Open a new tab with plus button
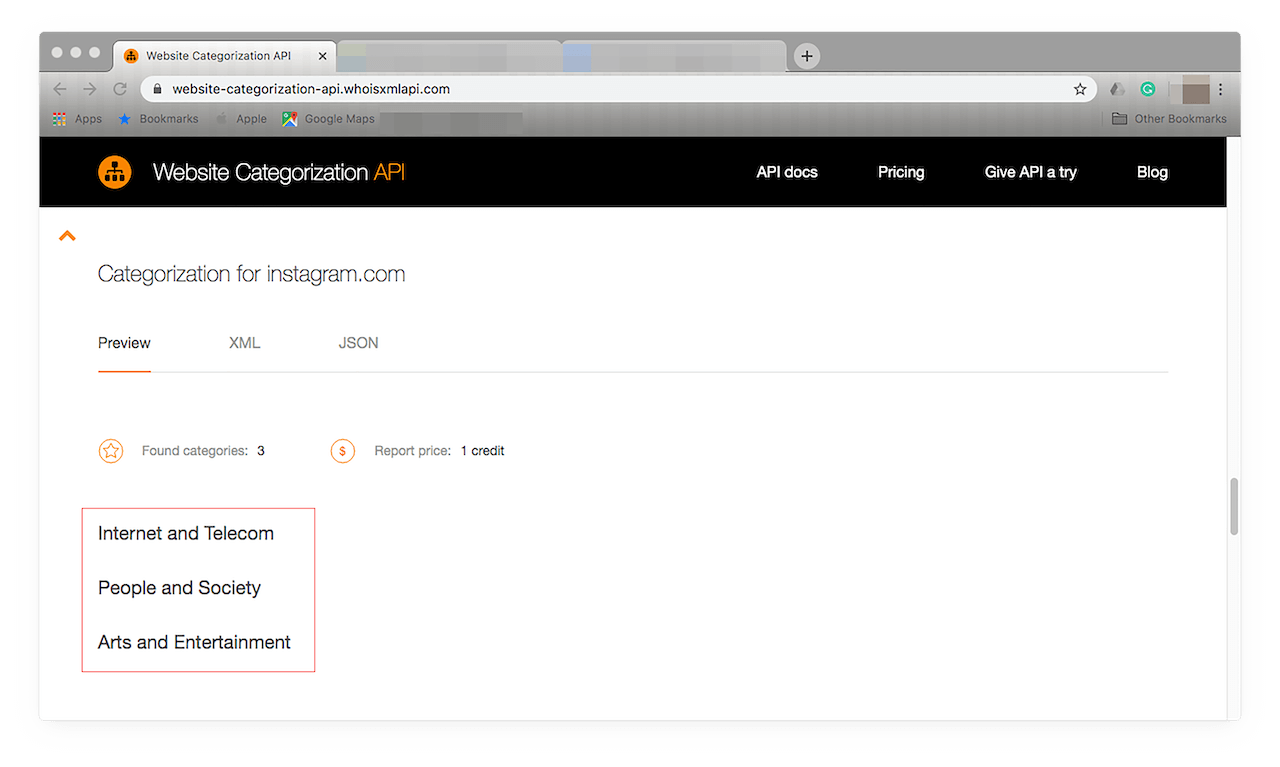 point(807,56)
